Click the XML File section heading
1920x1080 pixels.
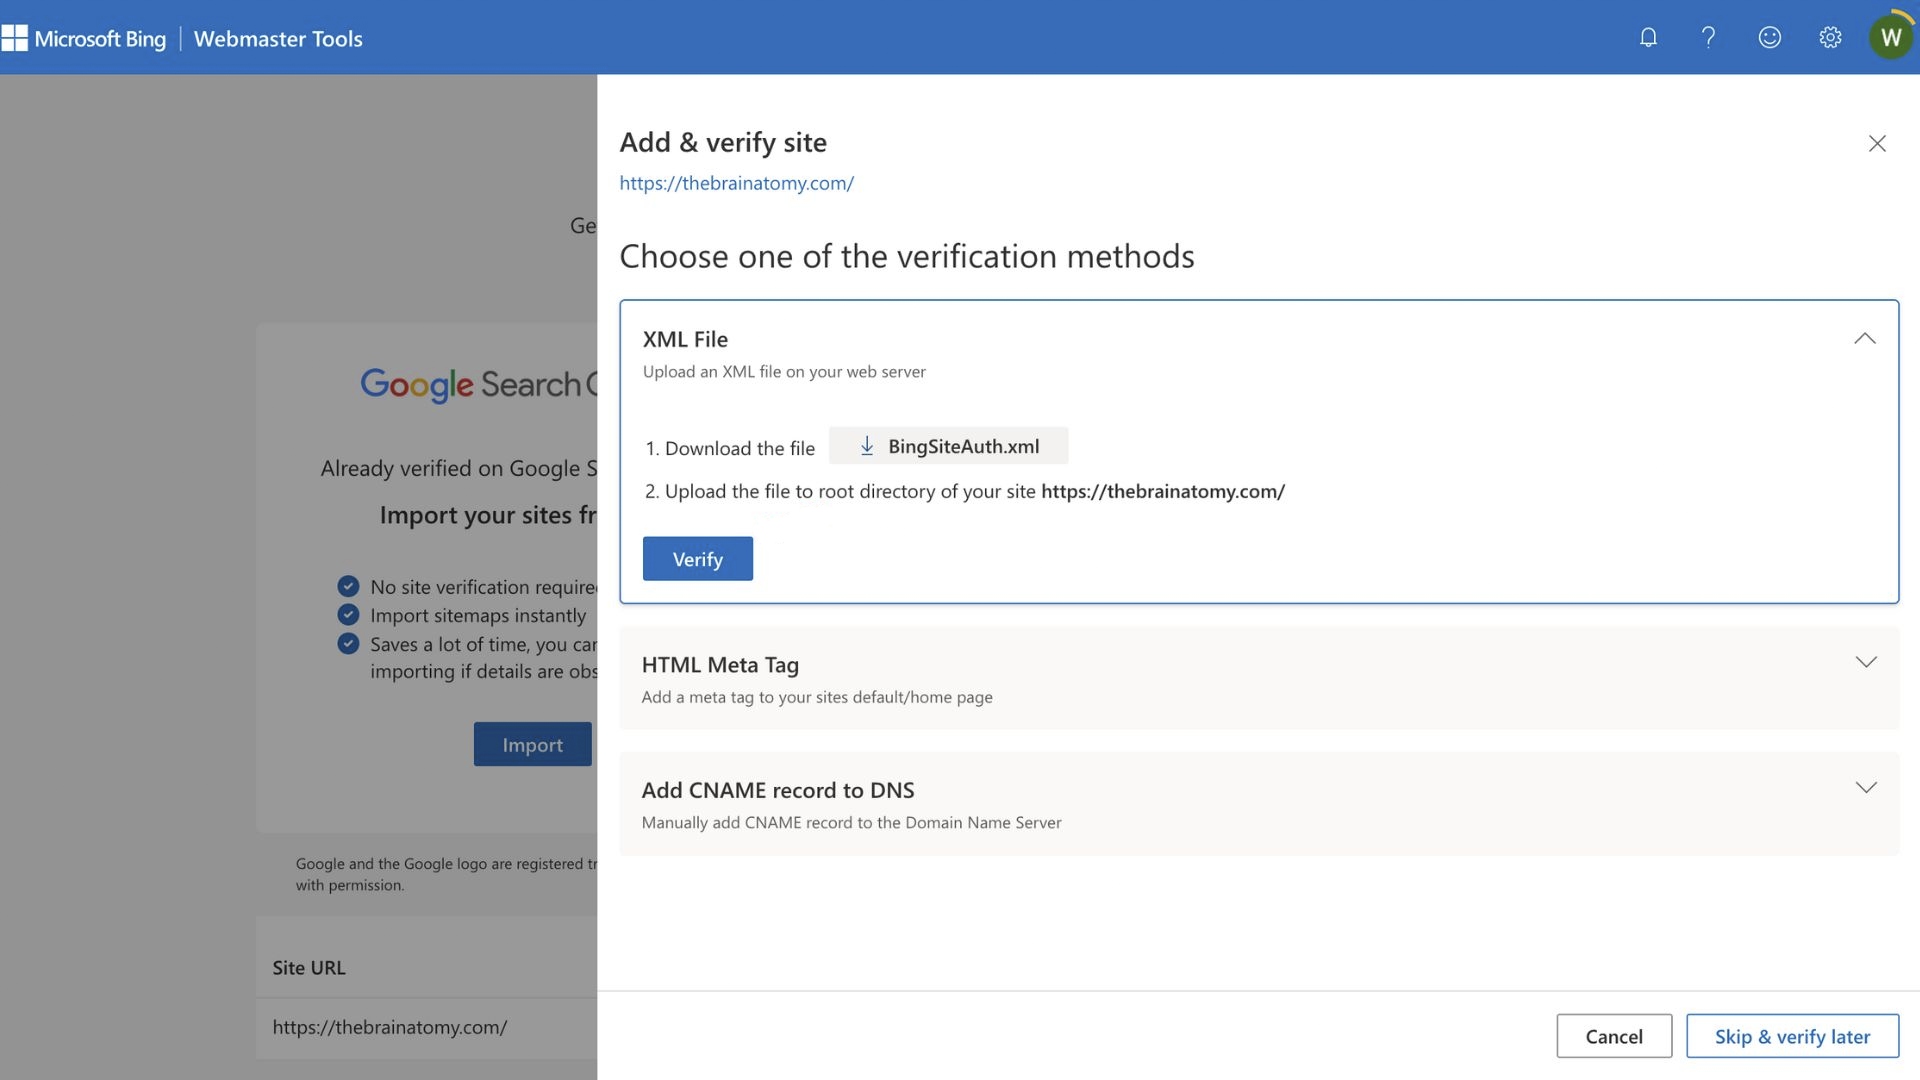coord(685,339)
